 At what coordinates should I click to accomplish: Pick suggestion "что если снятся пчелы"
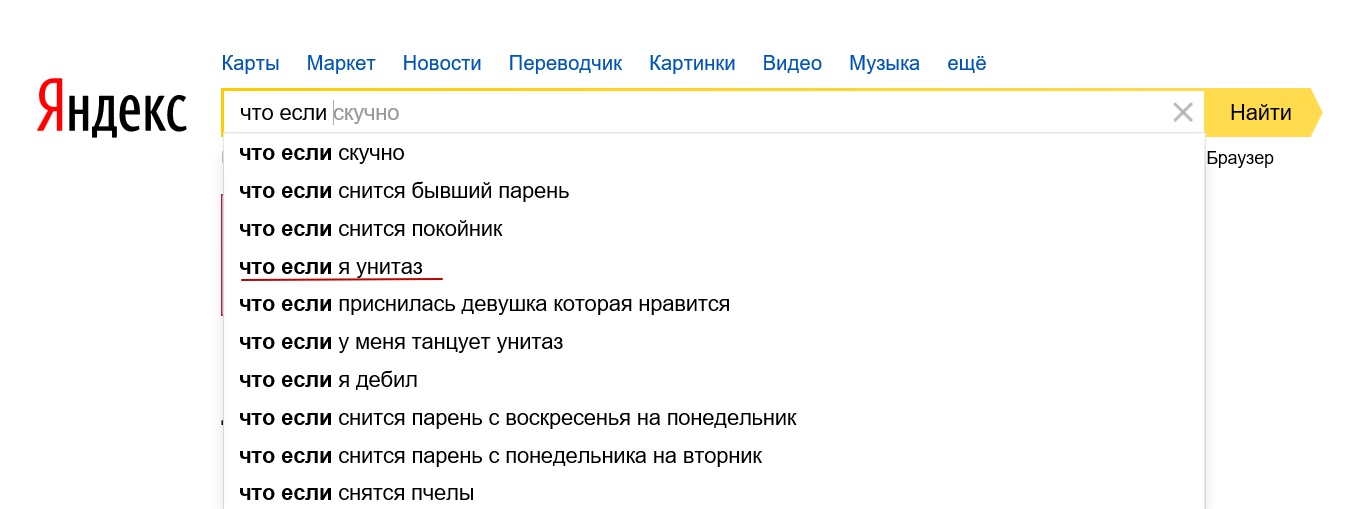[714, 493]
